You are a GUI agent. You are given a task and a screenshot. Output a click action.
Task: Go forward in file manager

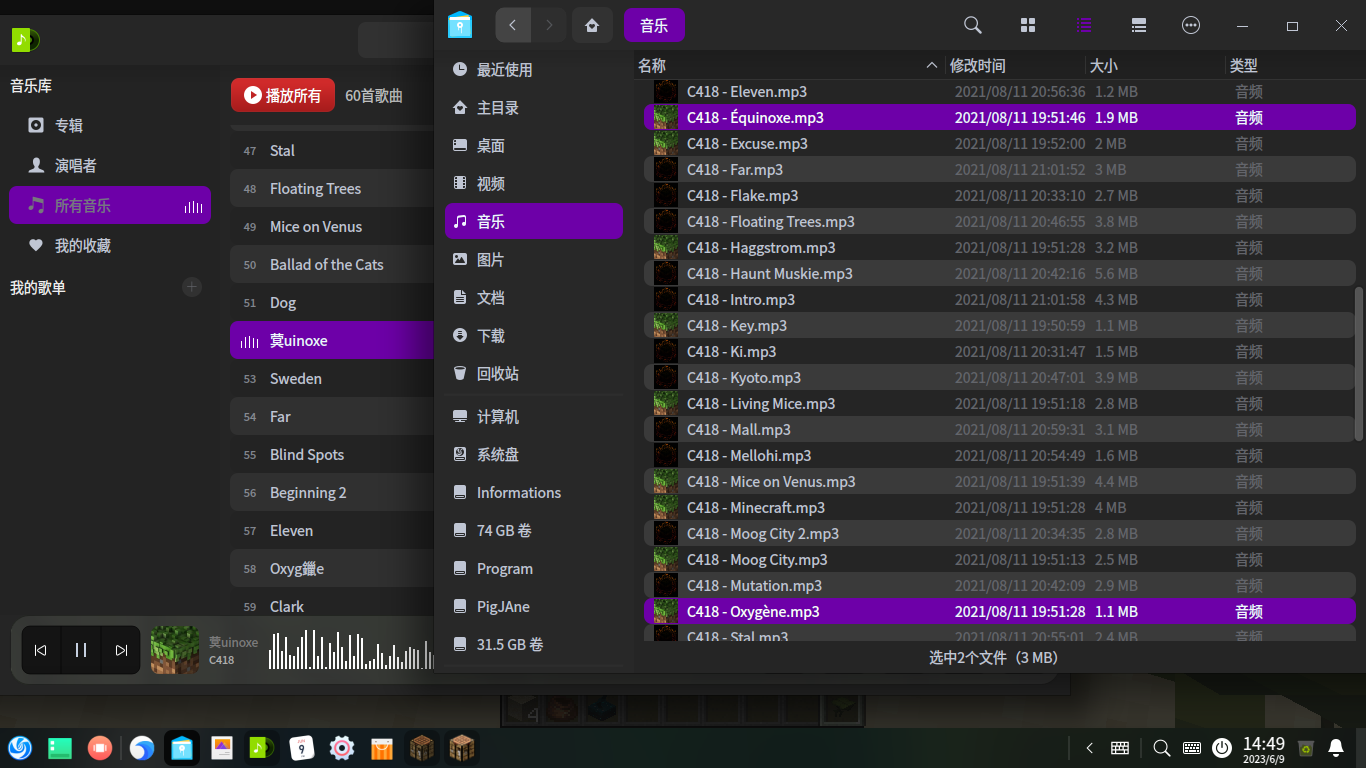coord(549,25)
